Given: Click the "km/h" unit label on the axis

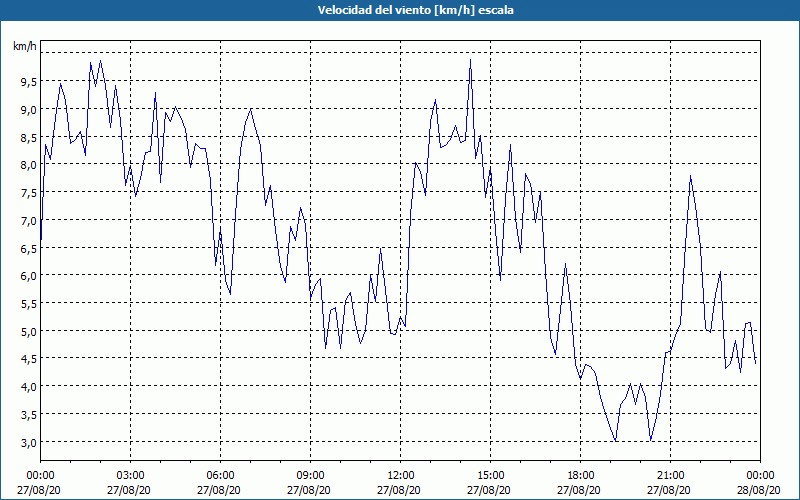Looking at the screenshot, I should point(24,46).
